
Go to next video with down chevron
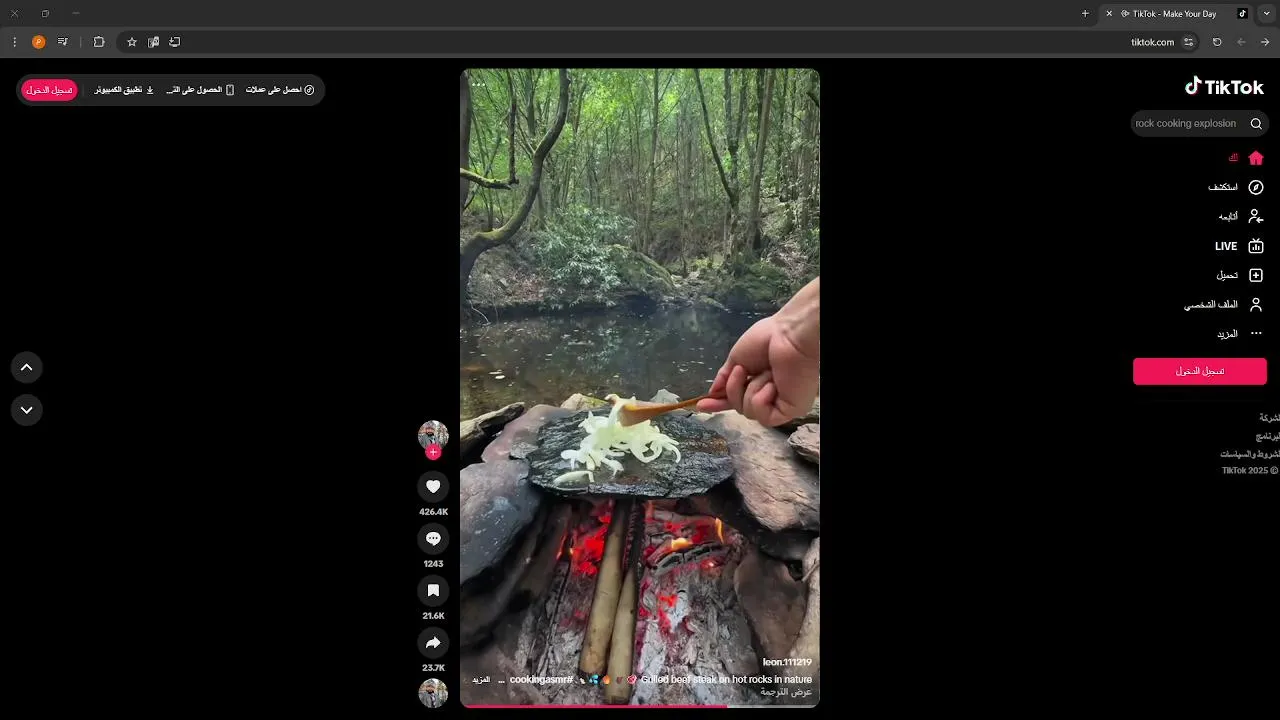click(27, 410)
